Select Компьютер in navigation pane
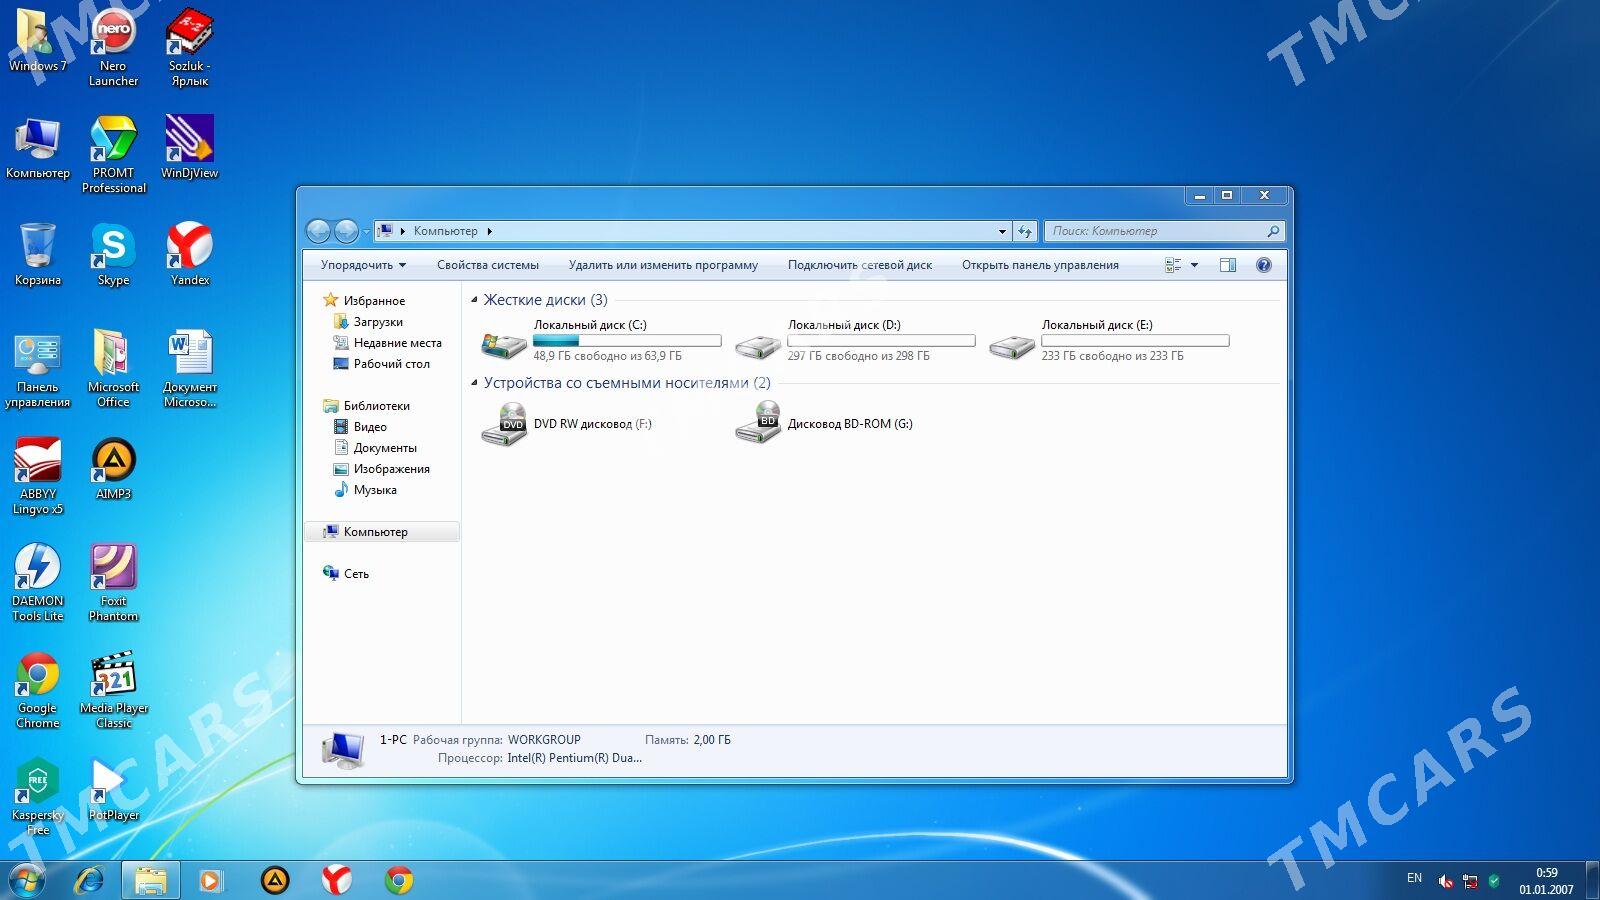Screen dimensions: 1600x900 (381, 532)
